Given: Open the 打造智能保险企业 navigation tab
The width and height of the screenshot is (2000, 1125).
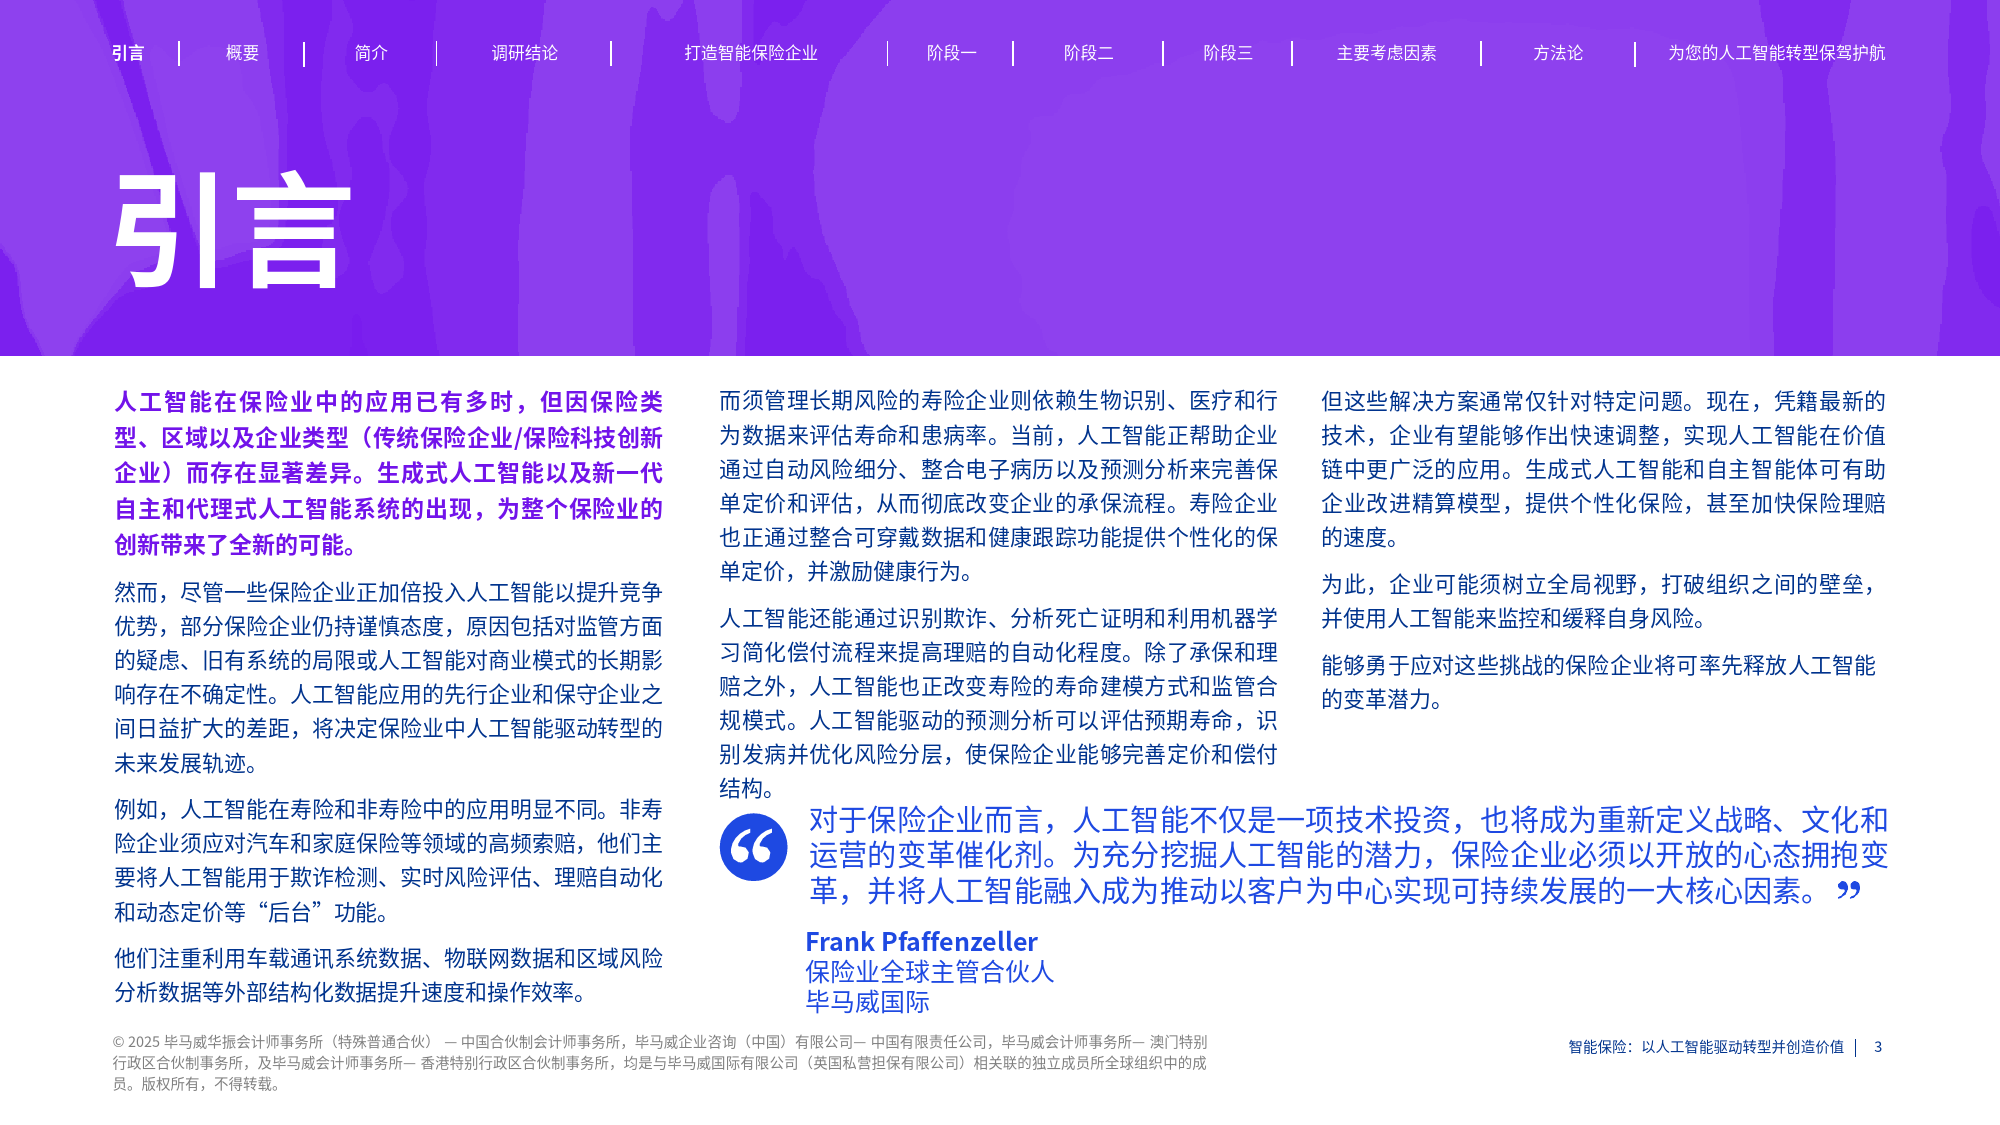Looking at the screenshot, I should coord(750,53).
